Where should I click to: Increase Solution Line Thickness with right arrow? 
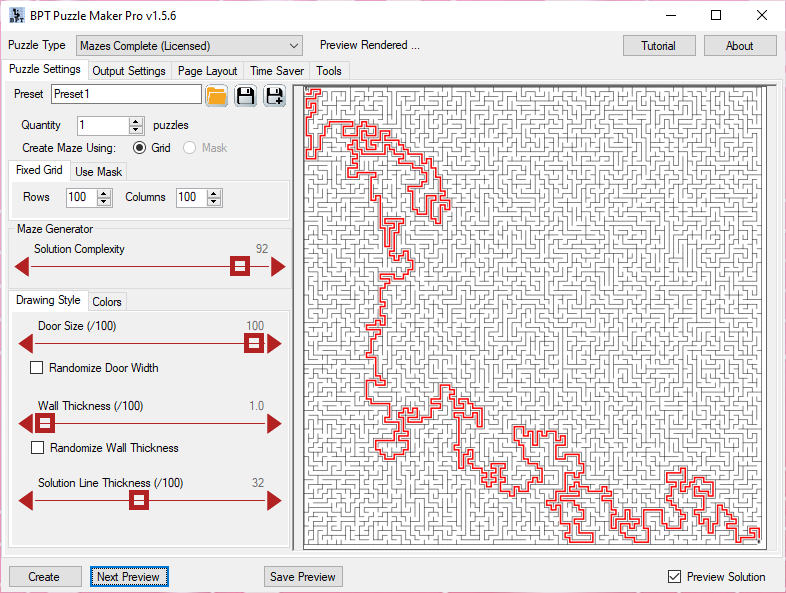click(x=274, y=501)
